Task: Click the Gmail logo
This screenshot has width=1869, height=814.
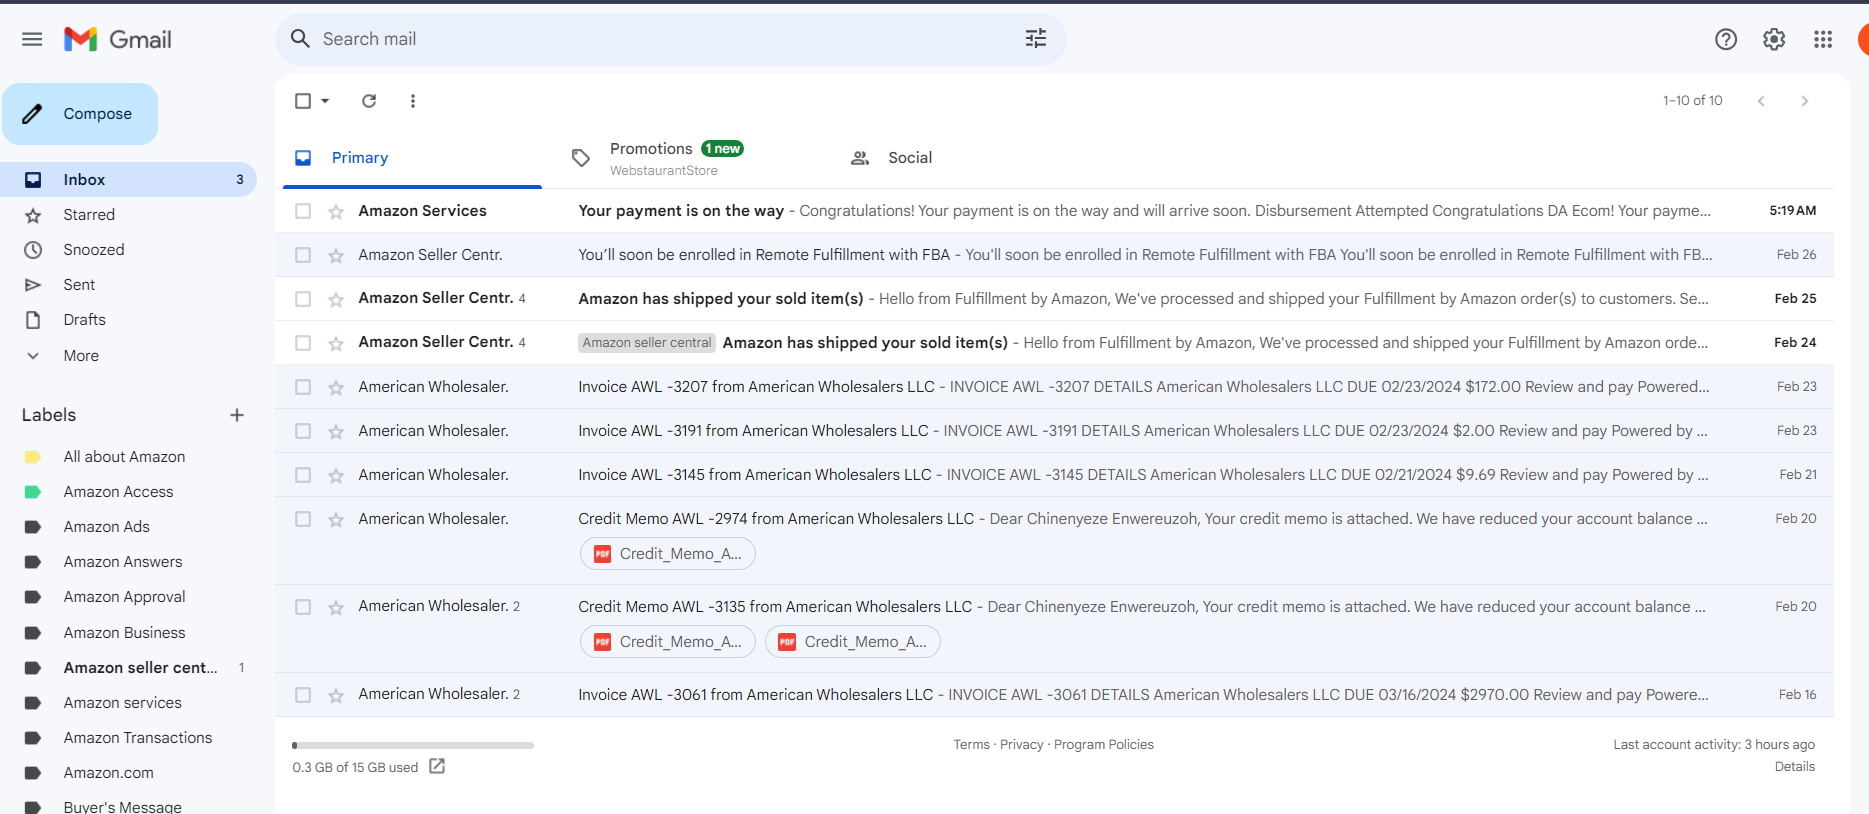Action: click(x=118, y=39)
